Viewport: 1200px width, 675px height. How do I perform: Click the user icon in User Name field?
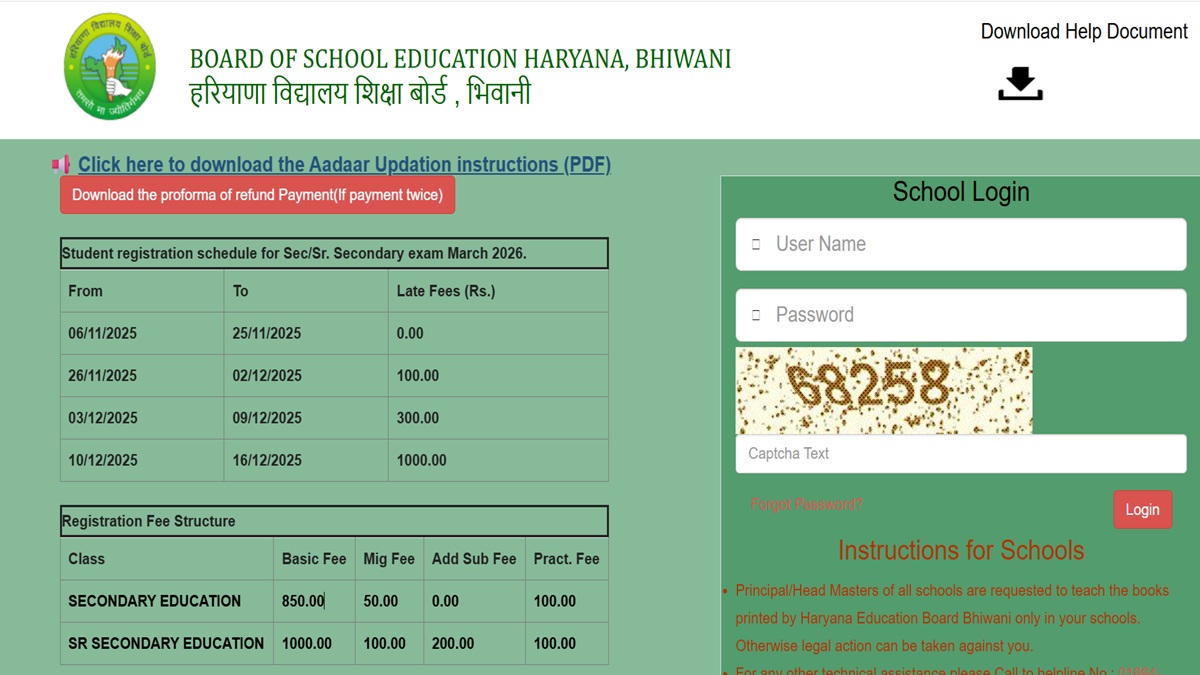tap(756, 244)
